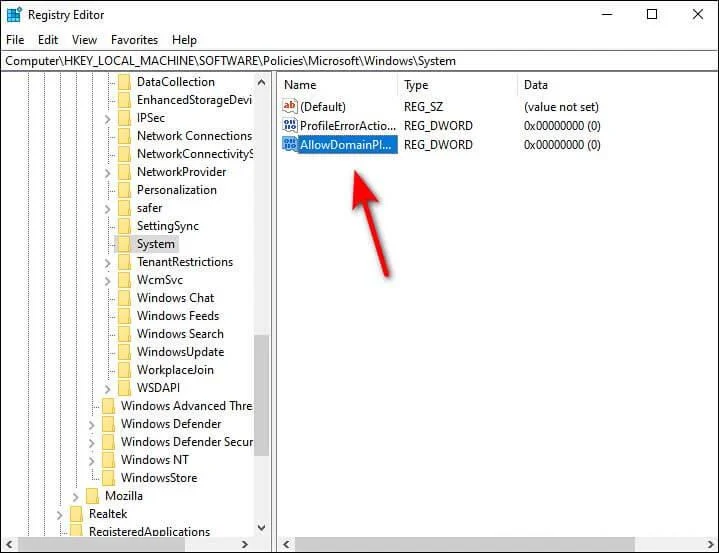The width and height of the screenshot is (719, 553).
Task: Click the DataCollection folder icon
Action: pos(124,82)
